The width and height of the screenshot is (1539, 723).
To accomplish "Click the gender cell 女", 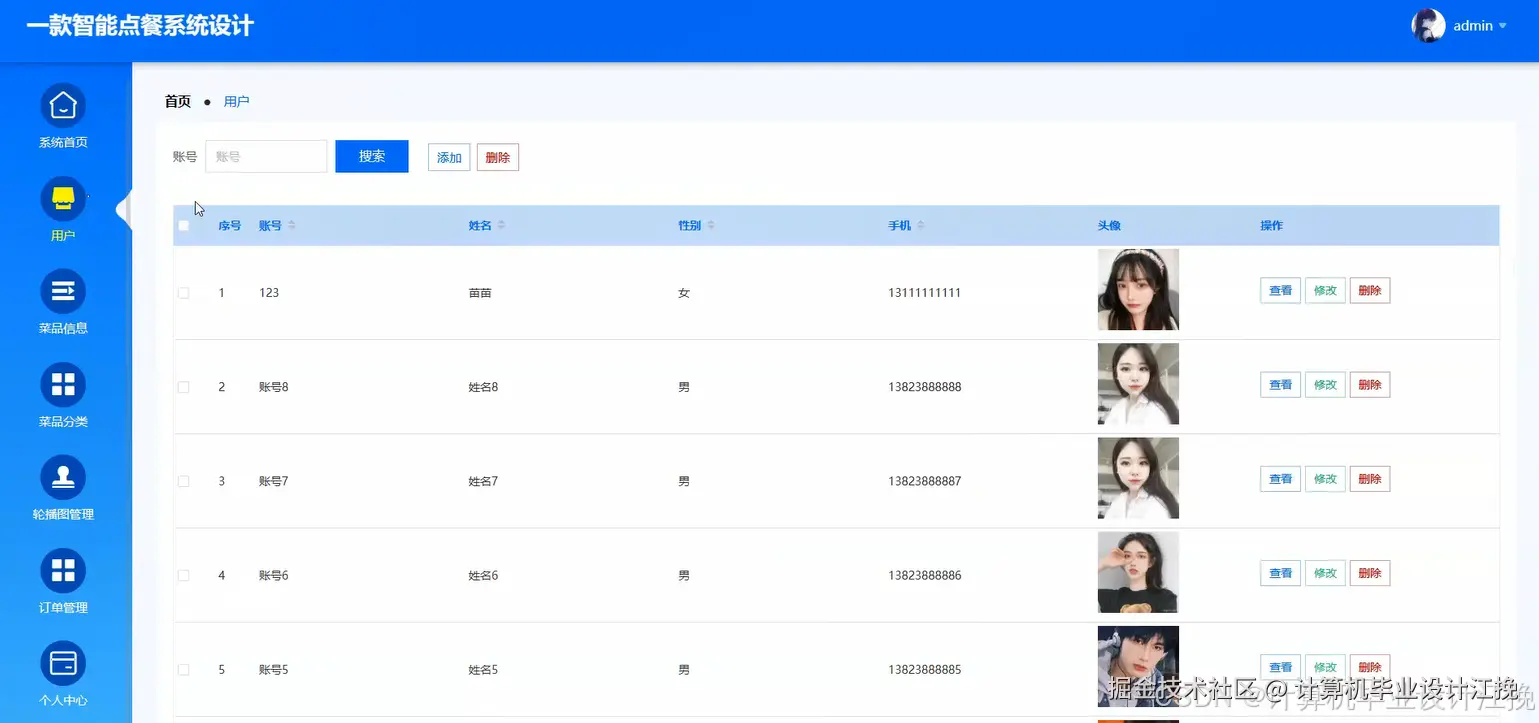I will pyautogui.click(x=684, y=293).
